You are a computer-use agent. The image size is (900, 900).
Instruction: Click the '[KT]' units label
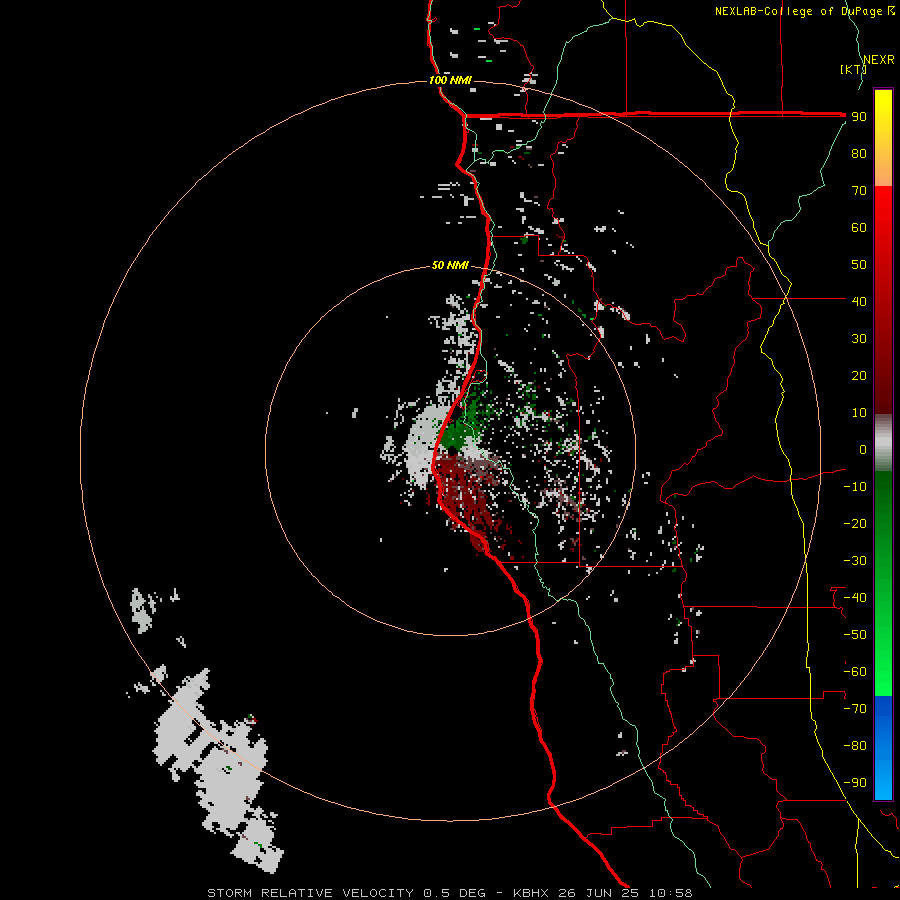tap(853, 69)
